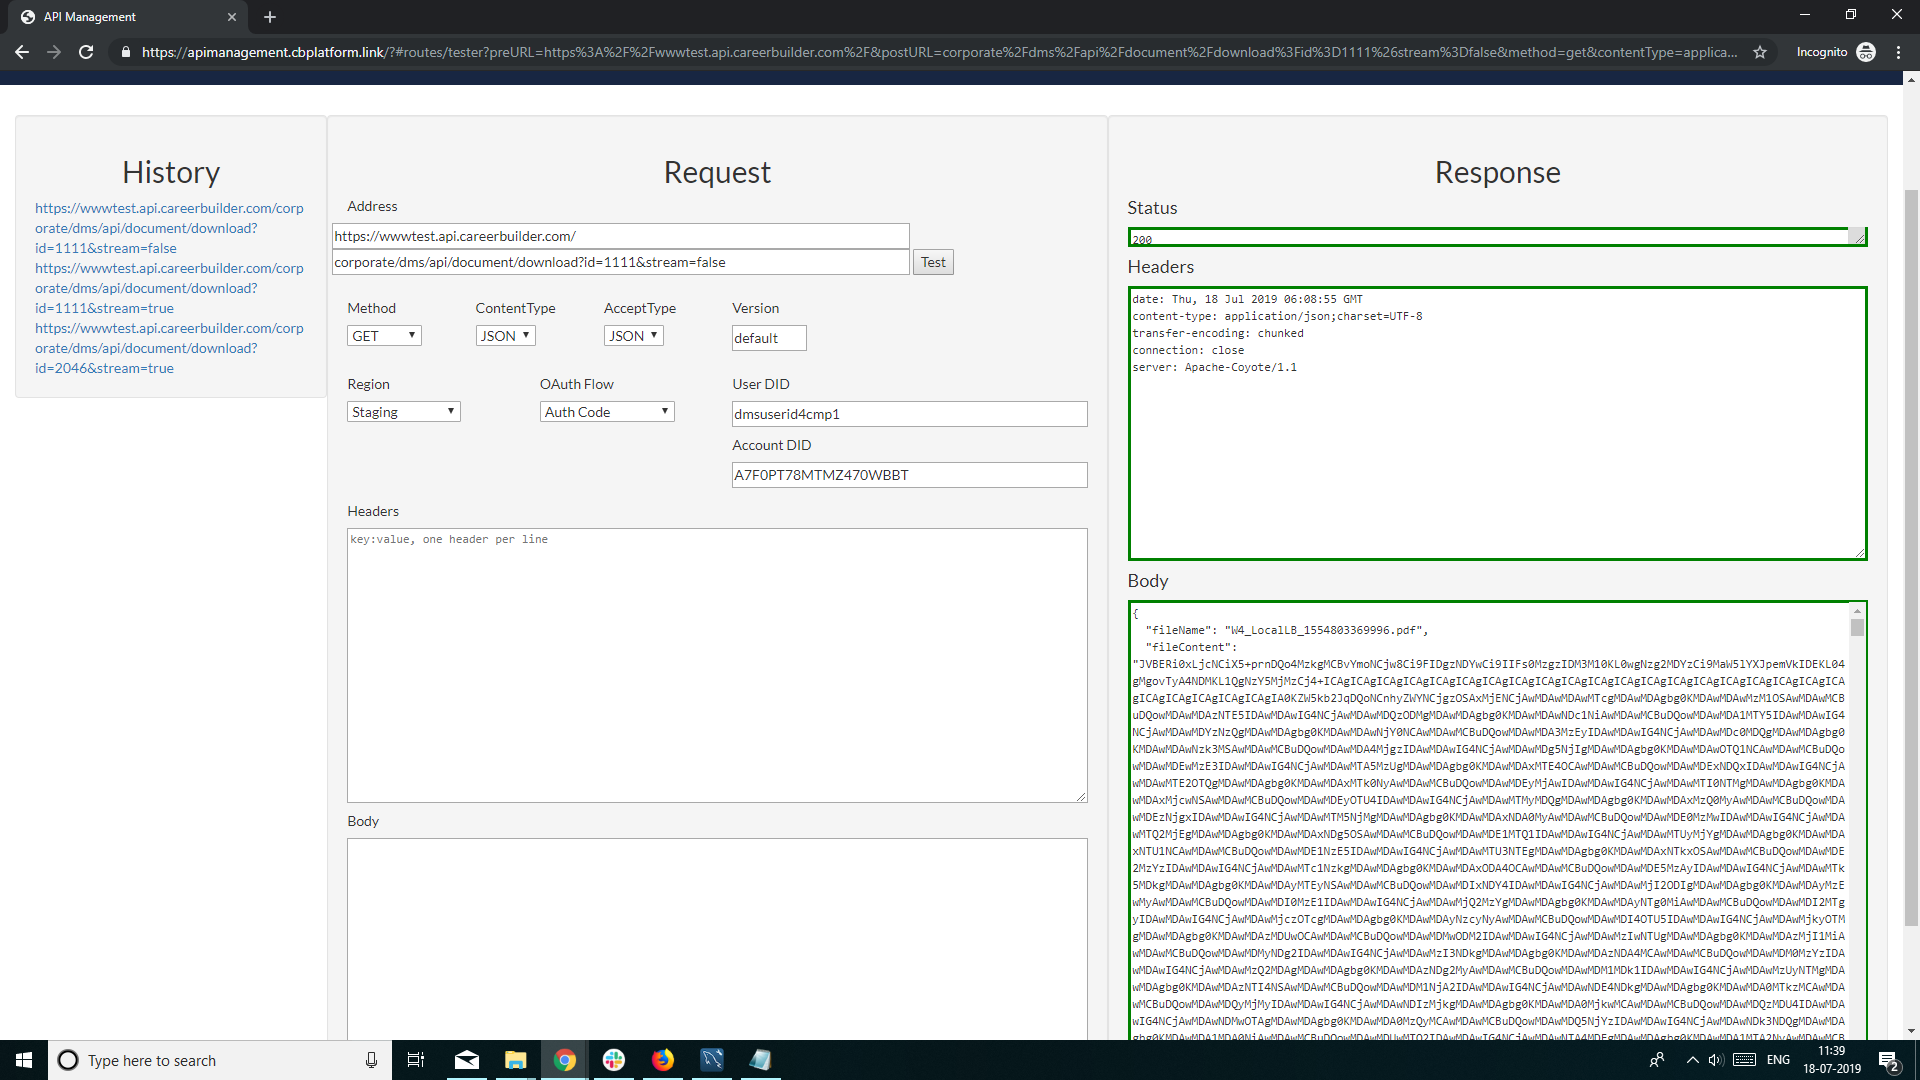
Task: Expand the Method GET dropdown
Action: [384, 336]
